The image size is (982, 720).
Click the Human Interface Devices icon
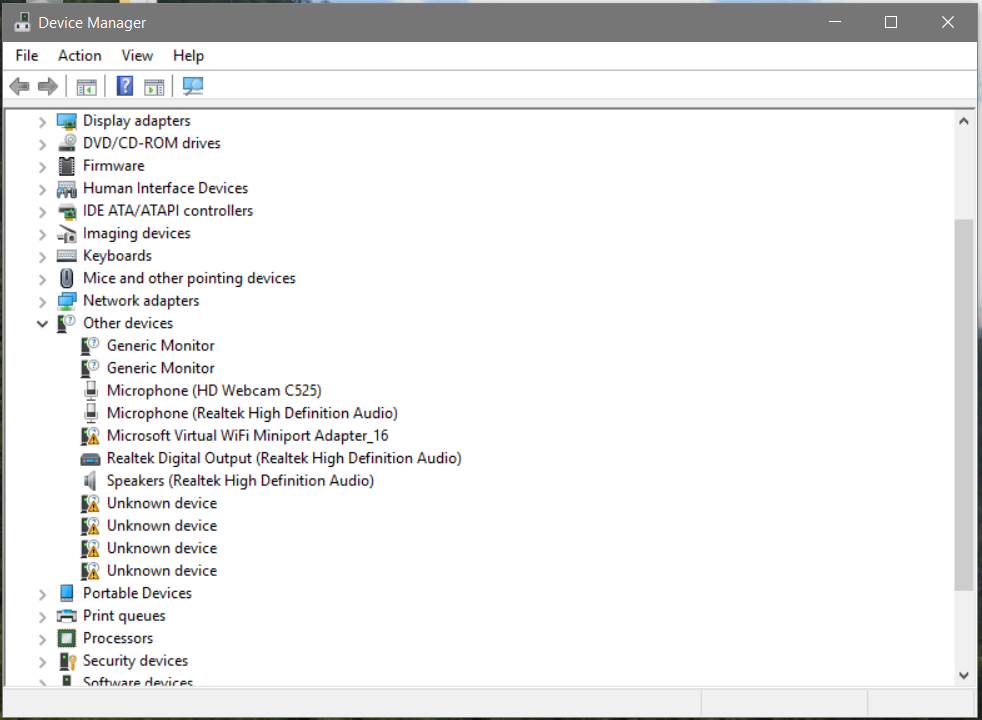[66, 188]
